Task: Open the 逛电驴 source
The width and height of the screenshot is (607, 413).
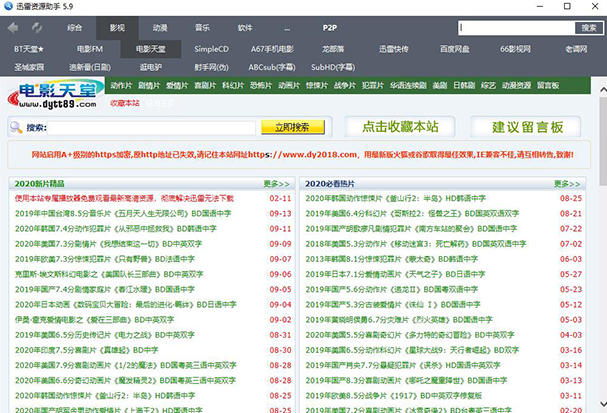Action: click(x=151, y=67)
